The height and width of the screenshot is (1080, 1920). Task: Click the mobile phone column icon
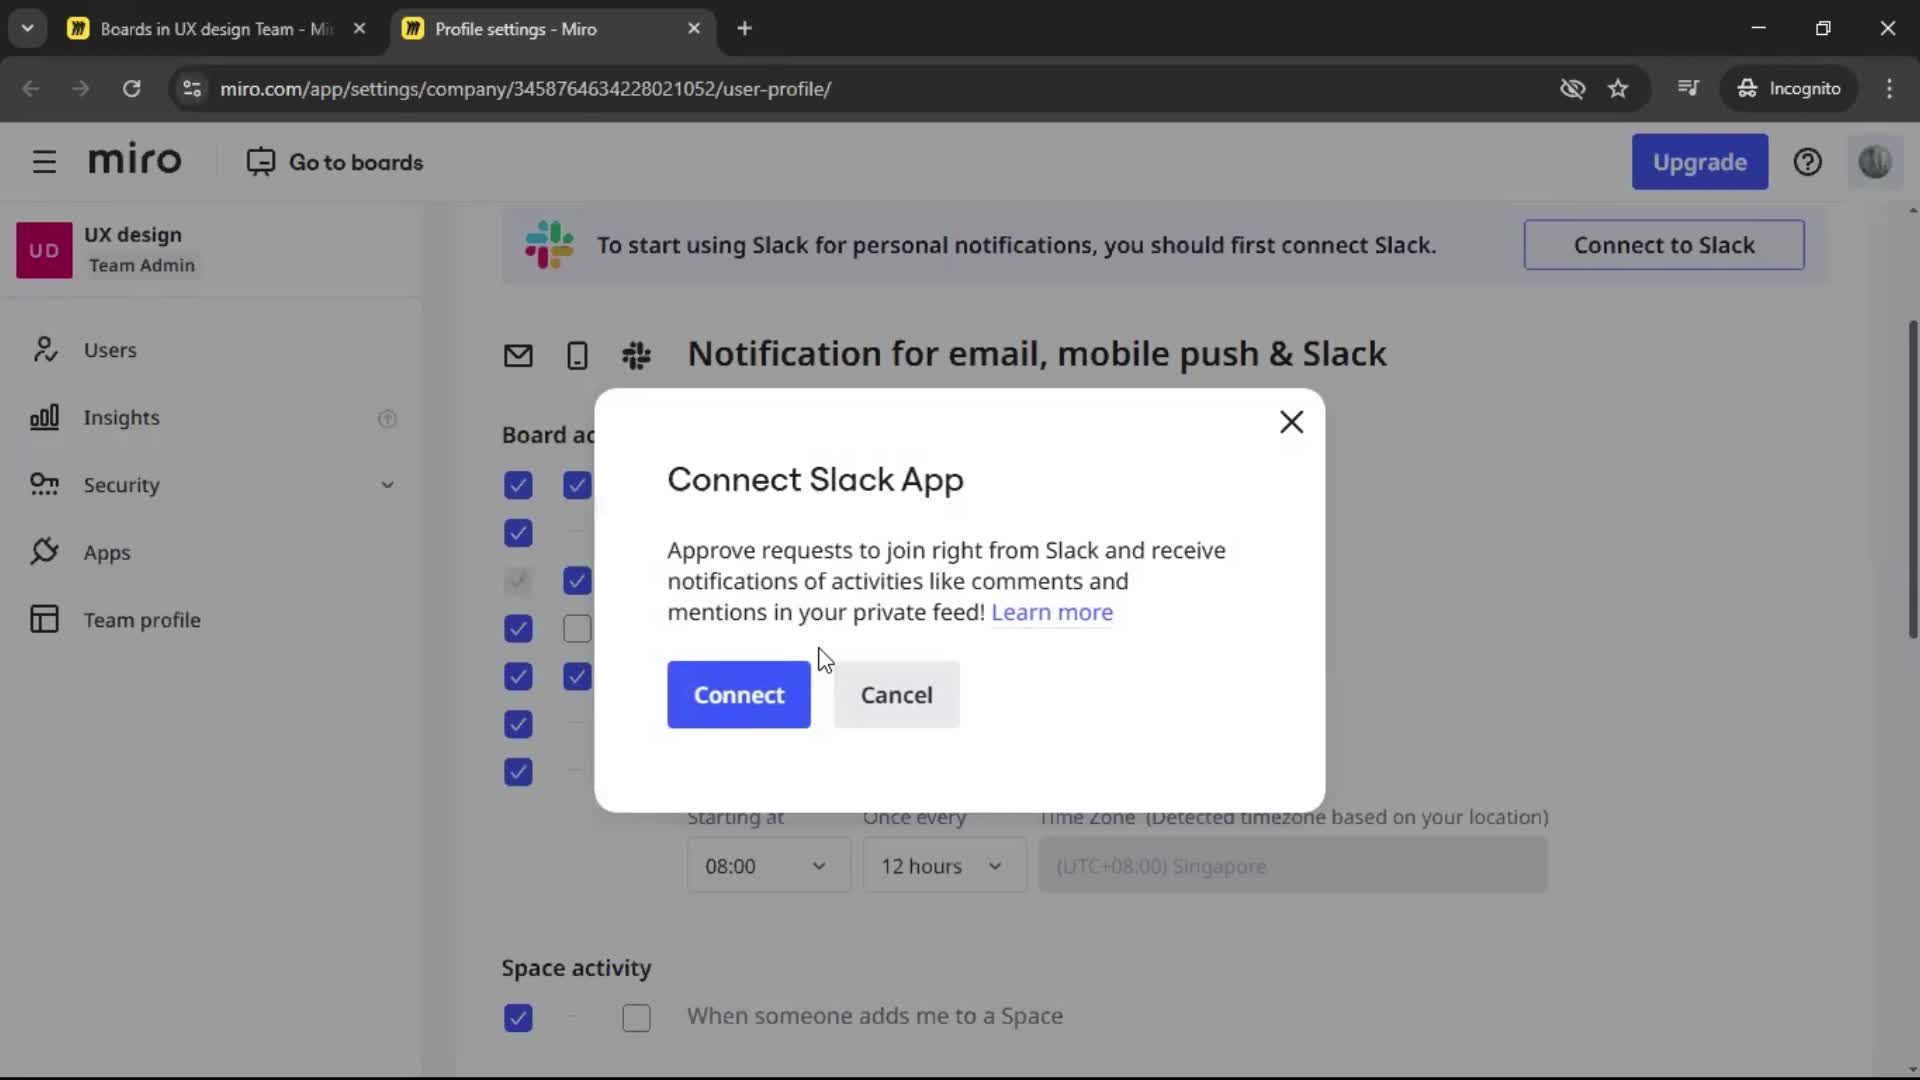577,356
